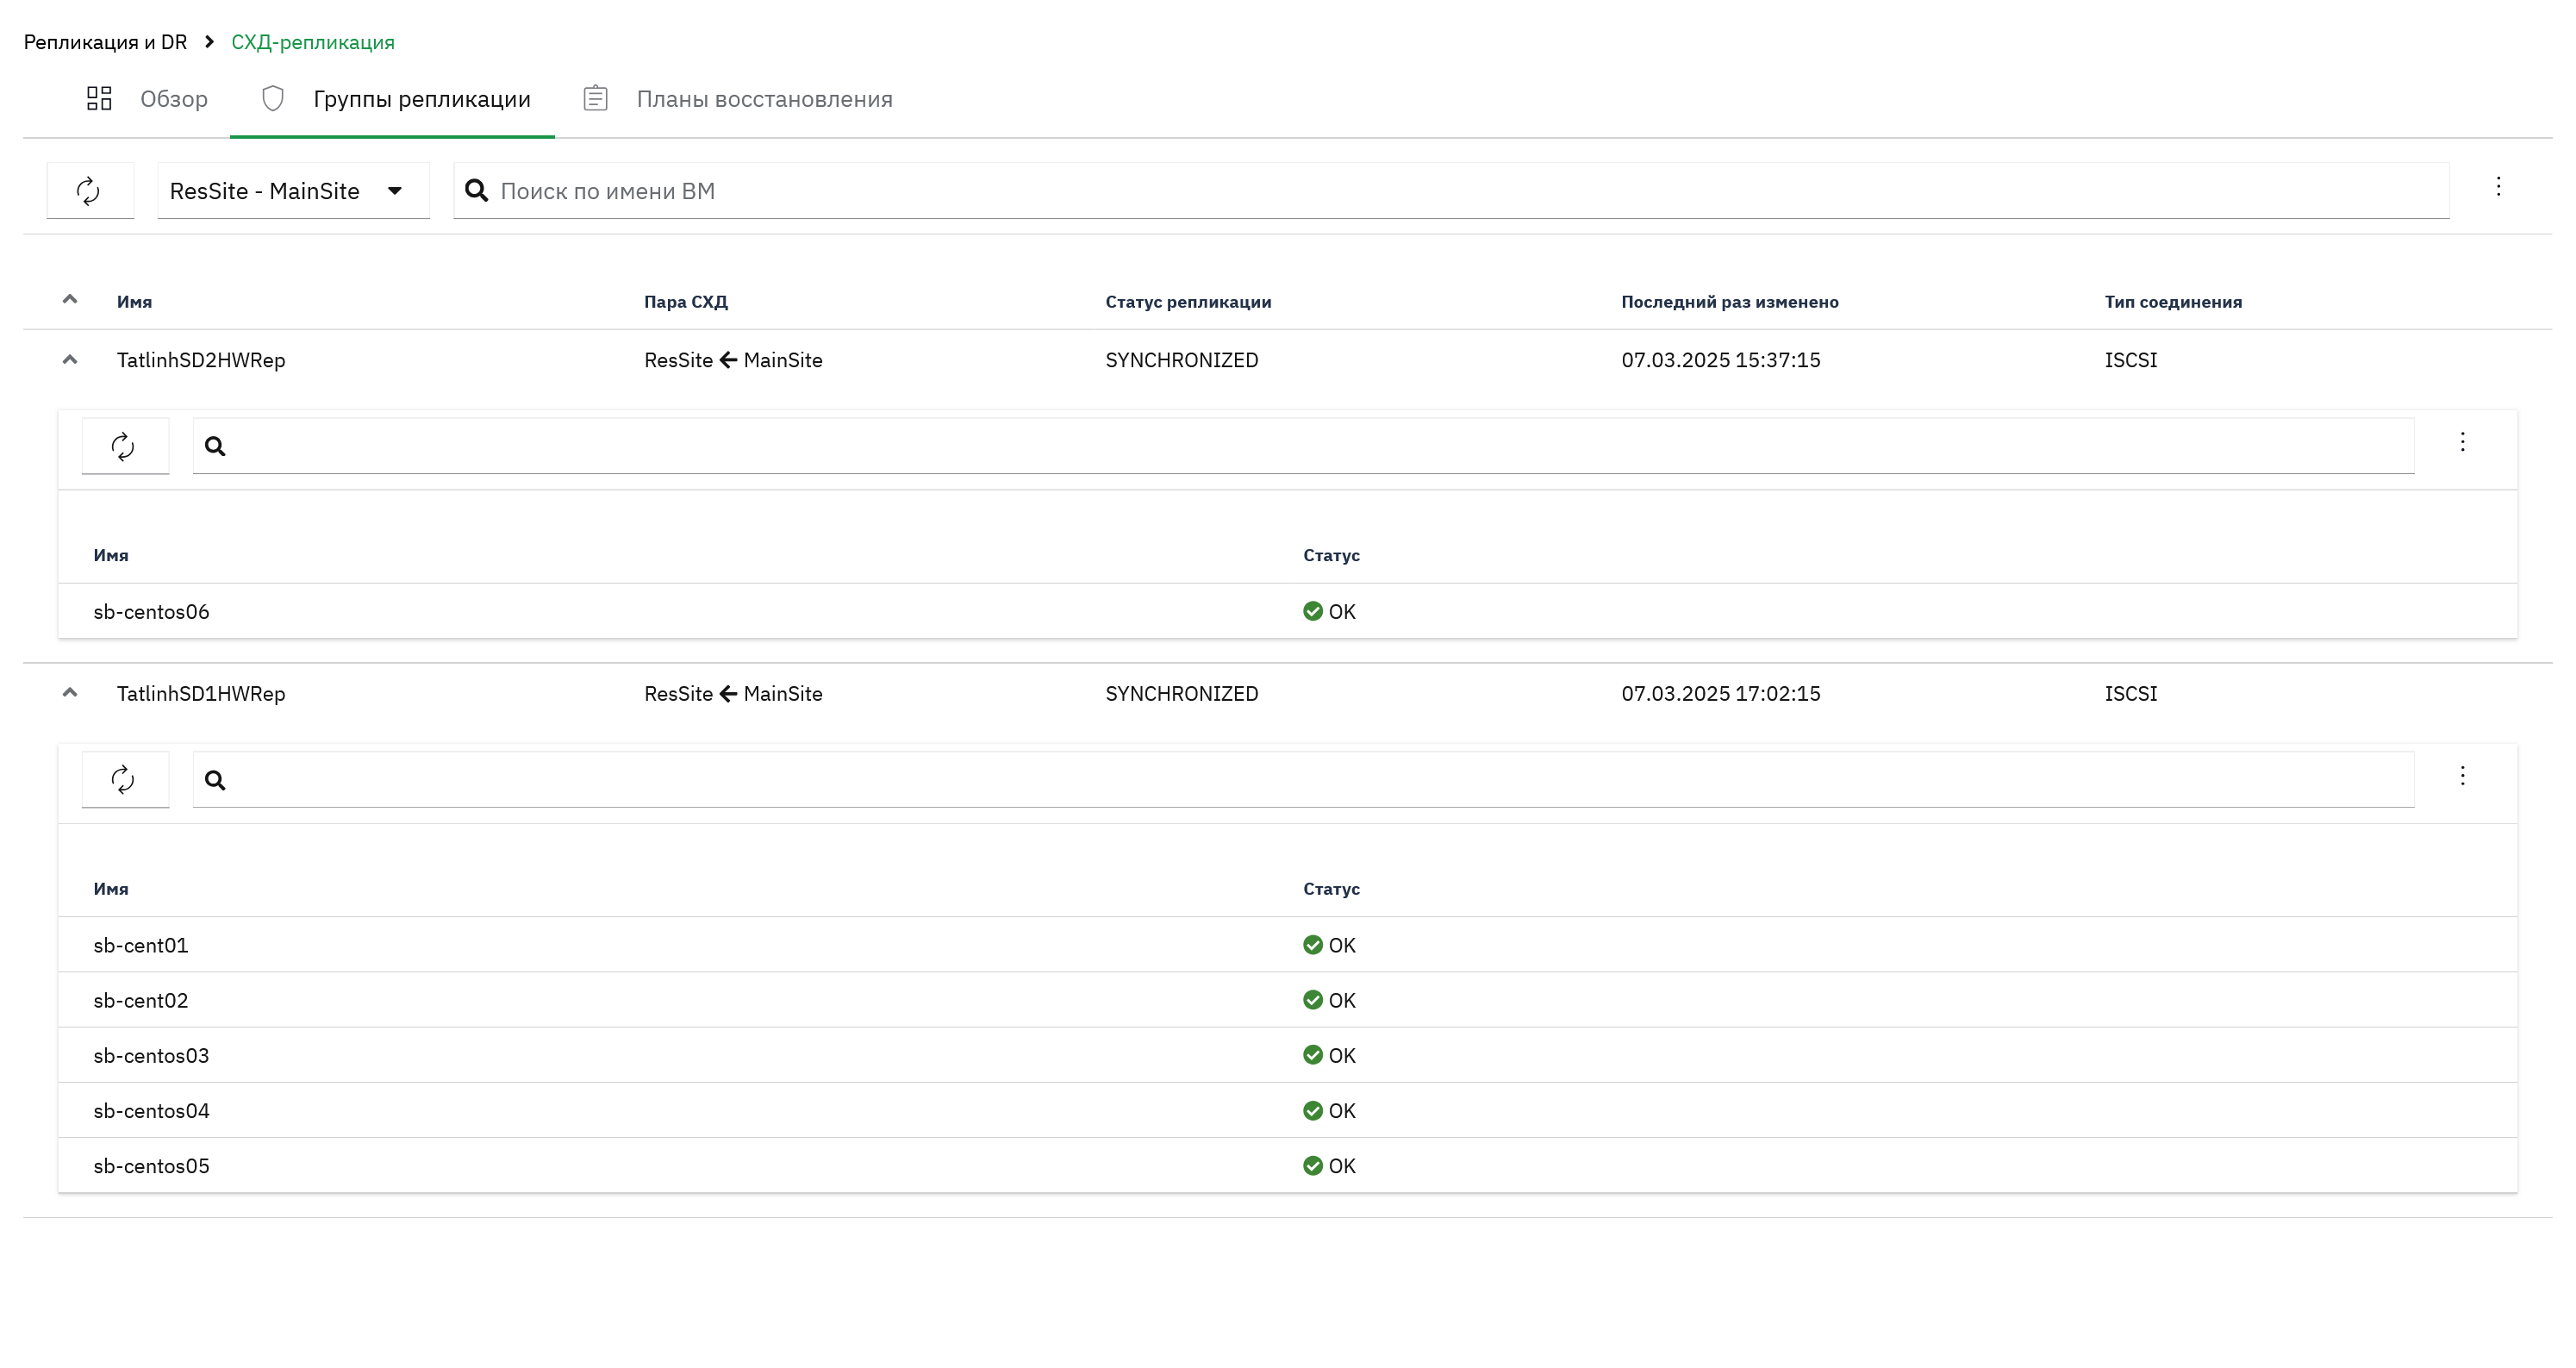Open three-dots menu for TatlinhSD1HWRep VM list
The width and height of the screenshot is (2576, 1368).
tap(2462, 776)
